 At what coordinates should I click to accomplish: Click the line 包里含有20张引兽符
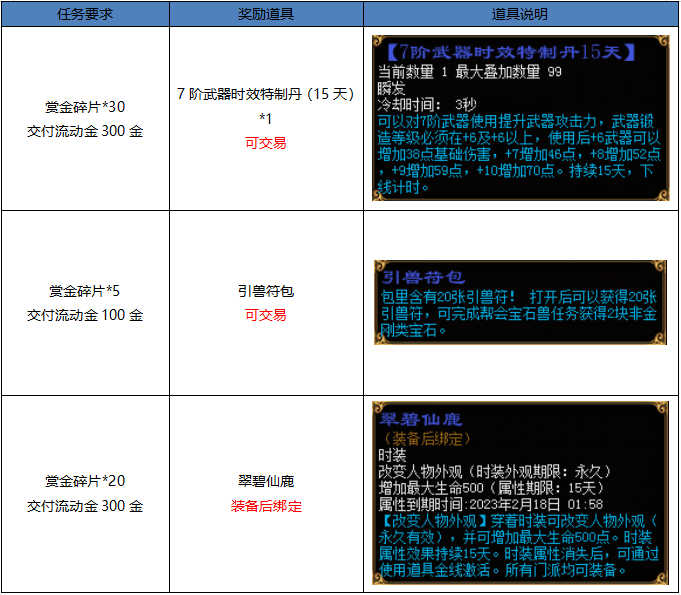[519, 298]
